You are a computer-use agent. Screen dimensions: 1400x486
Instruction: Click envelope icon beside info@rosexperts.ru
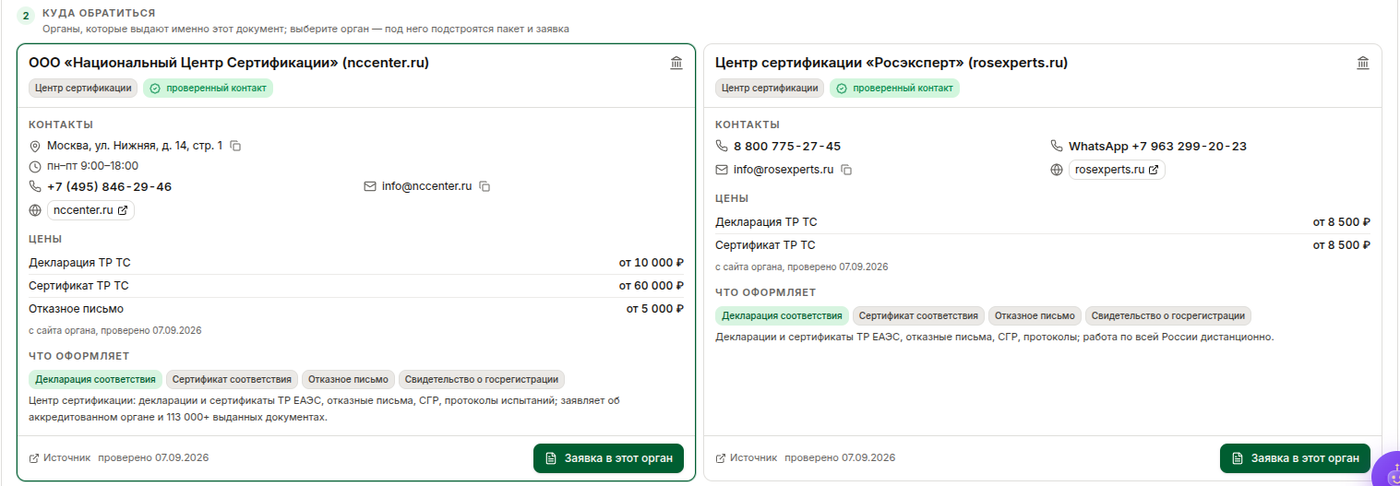click(x=722, y=170)
